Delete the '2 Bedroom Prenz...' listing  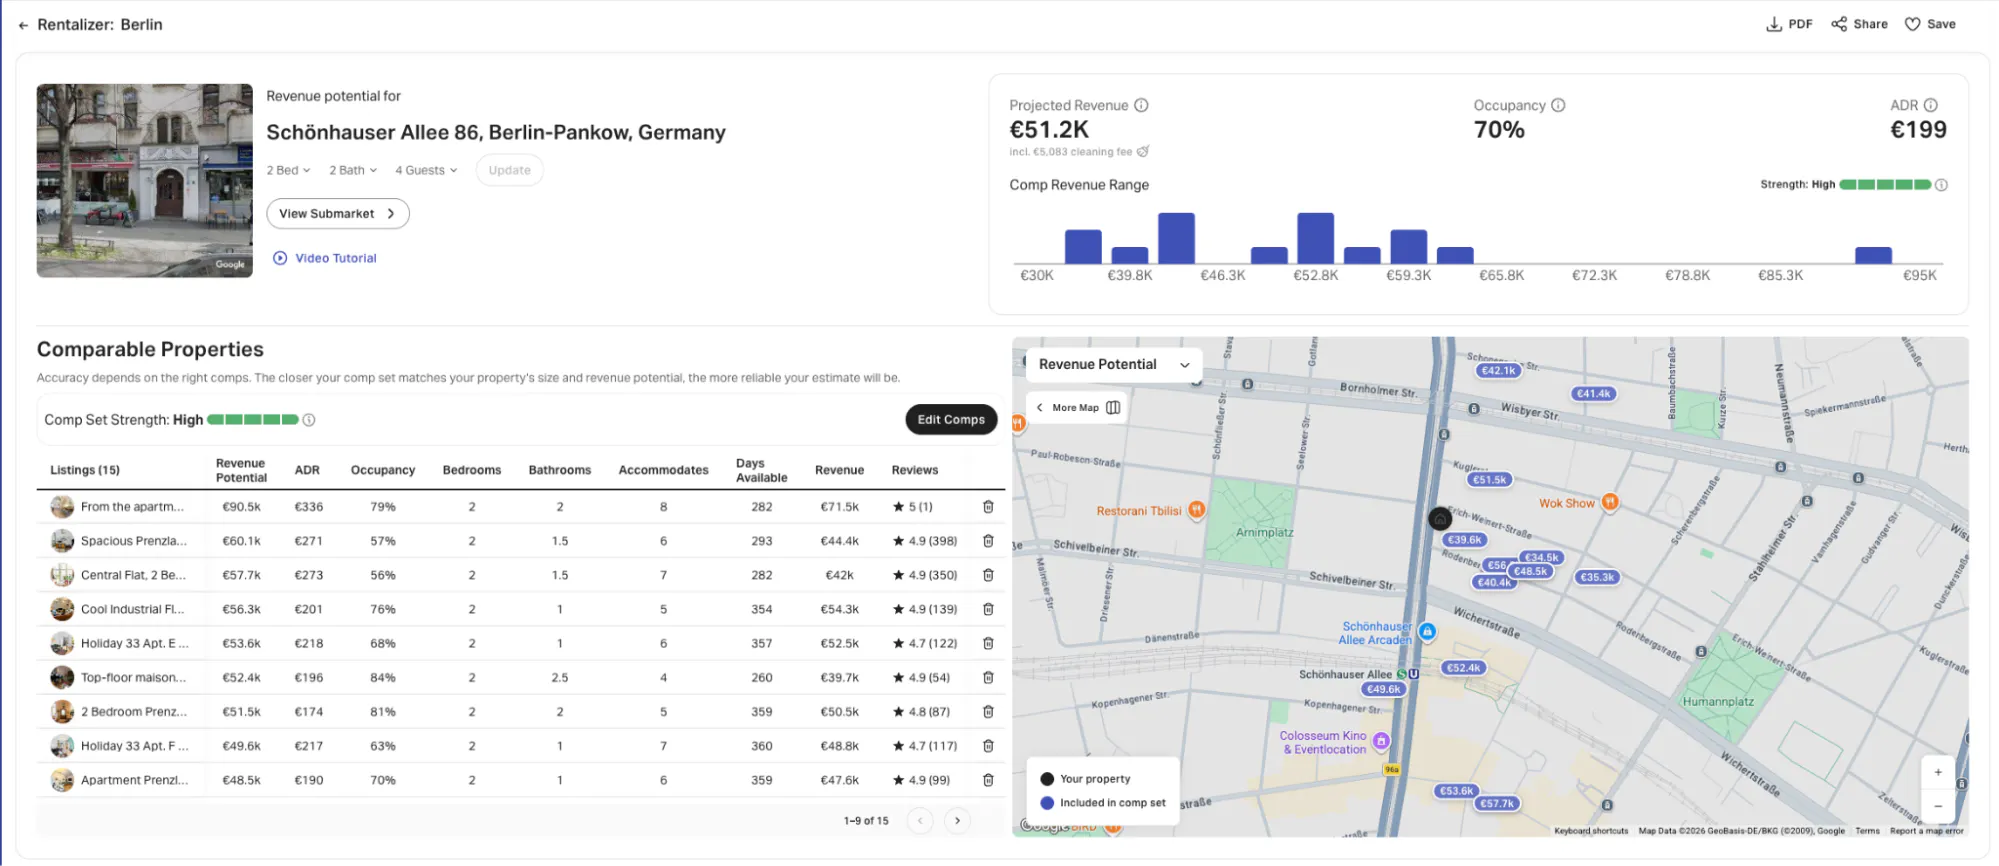tap(988, 712)
